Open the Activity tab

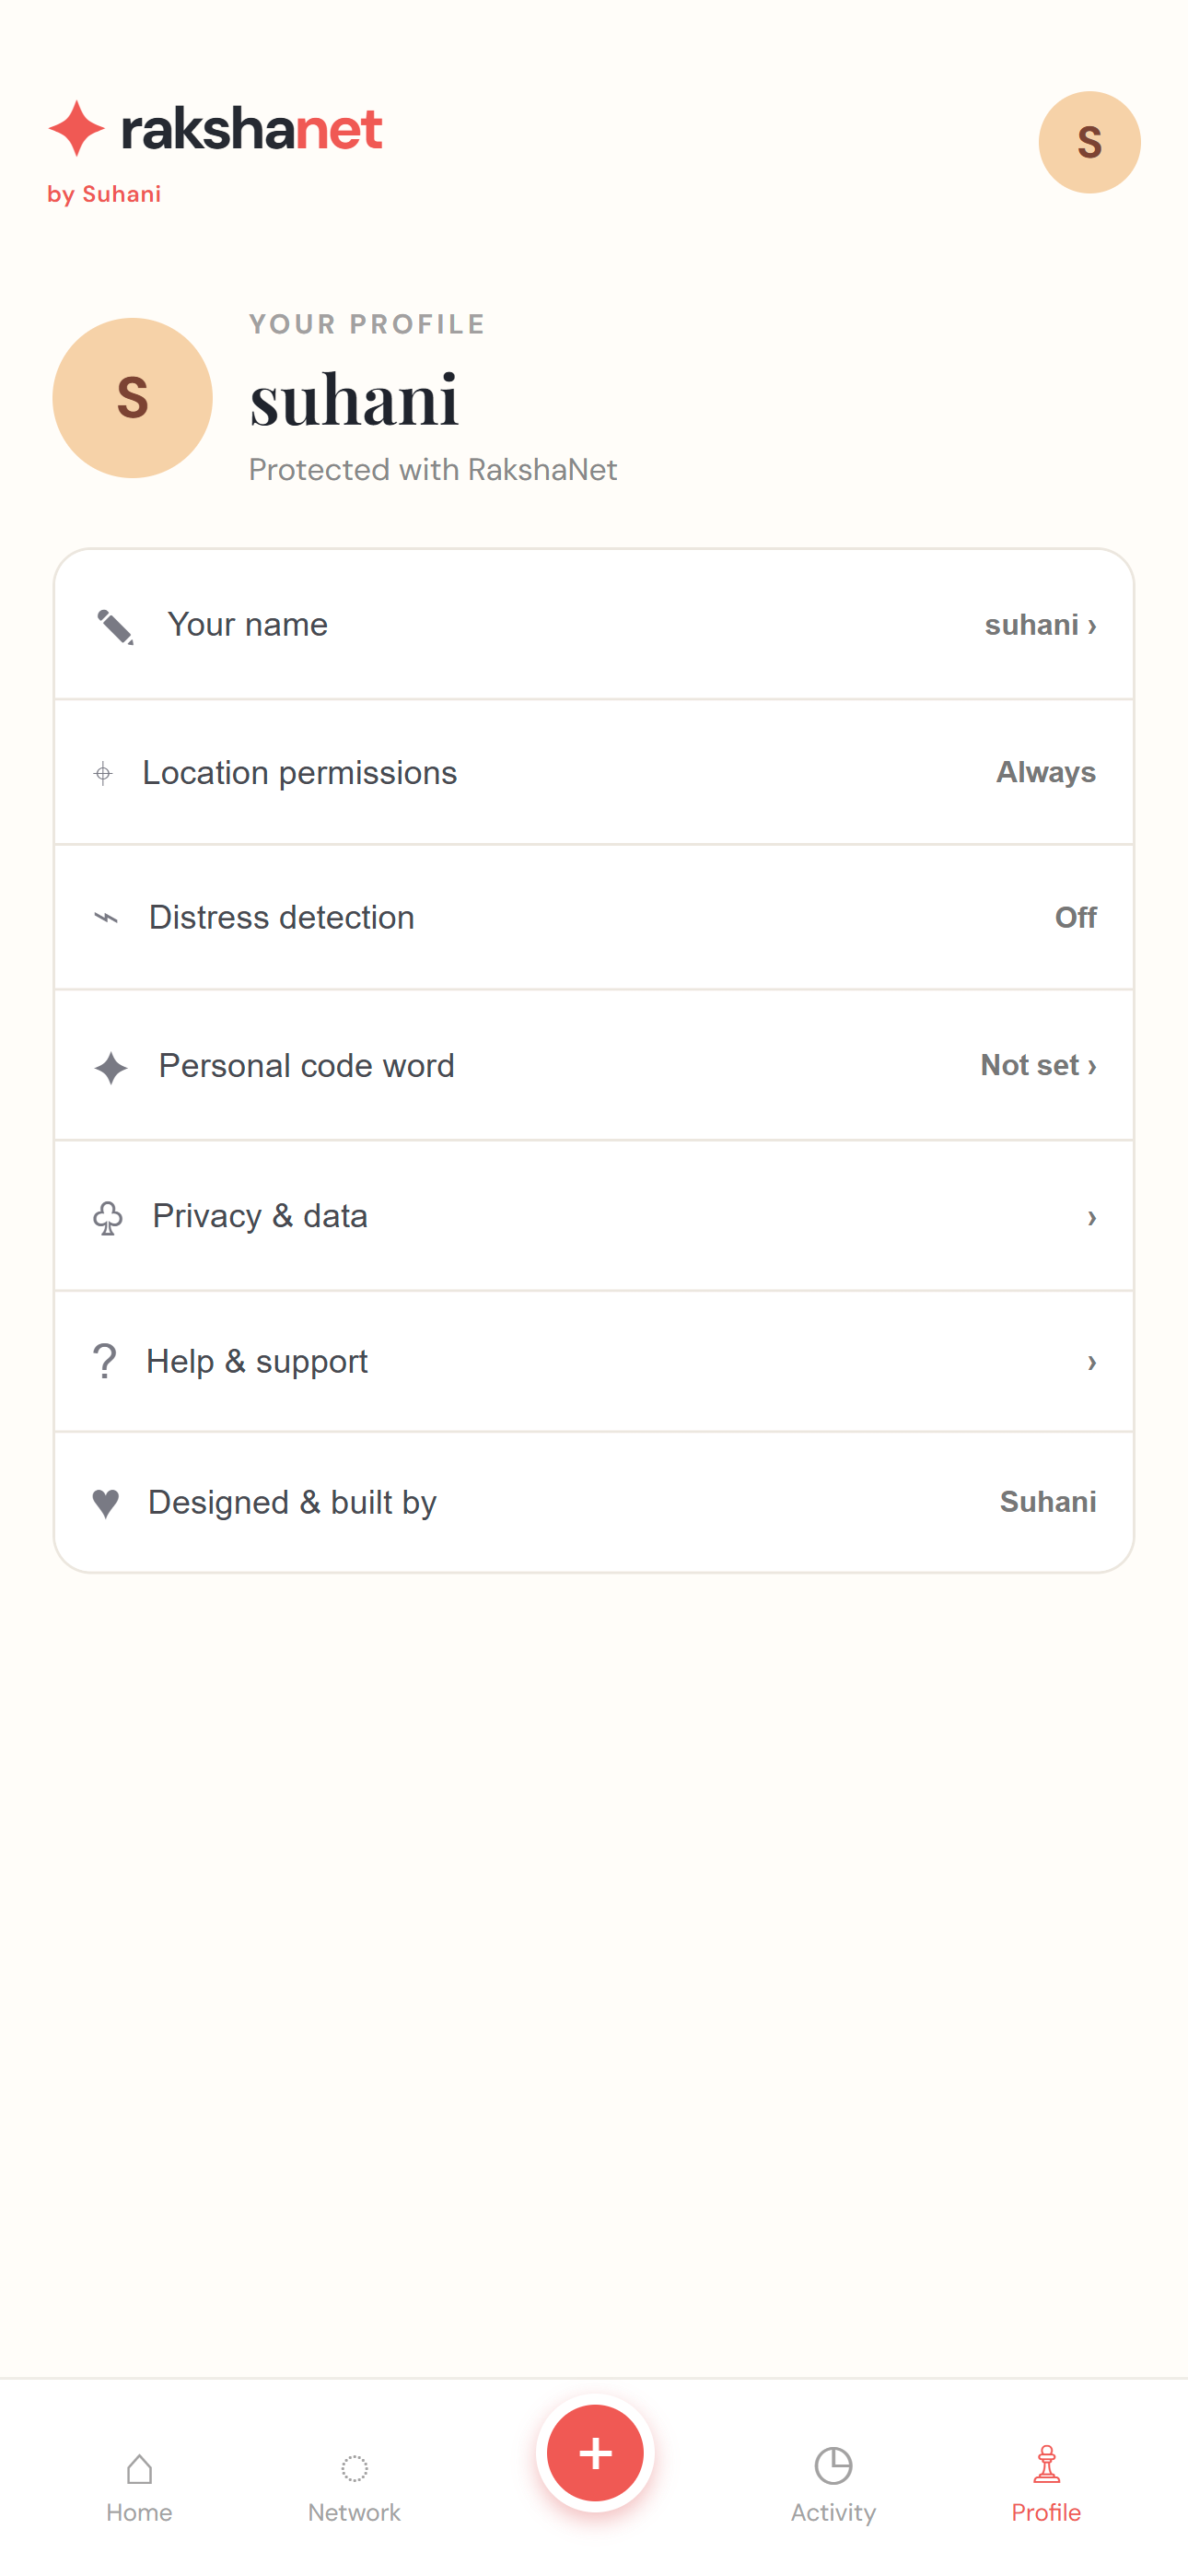(x=833, y=2485)
